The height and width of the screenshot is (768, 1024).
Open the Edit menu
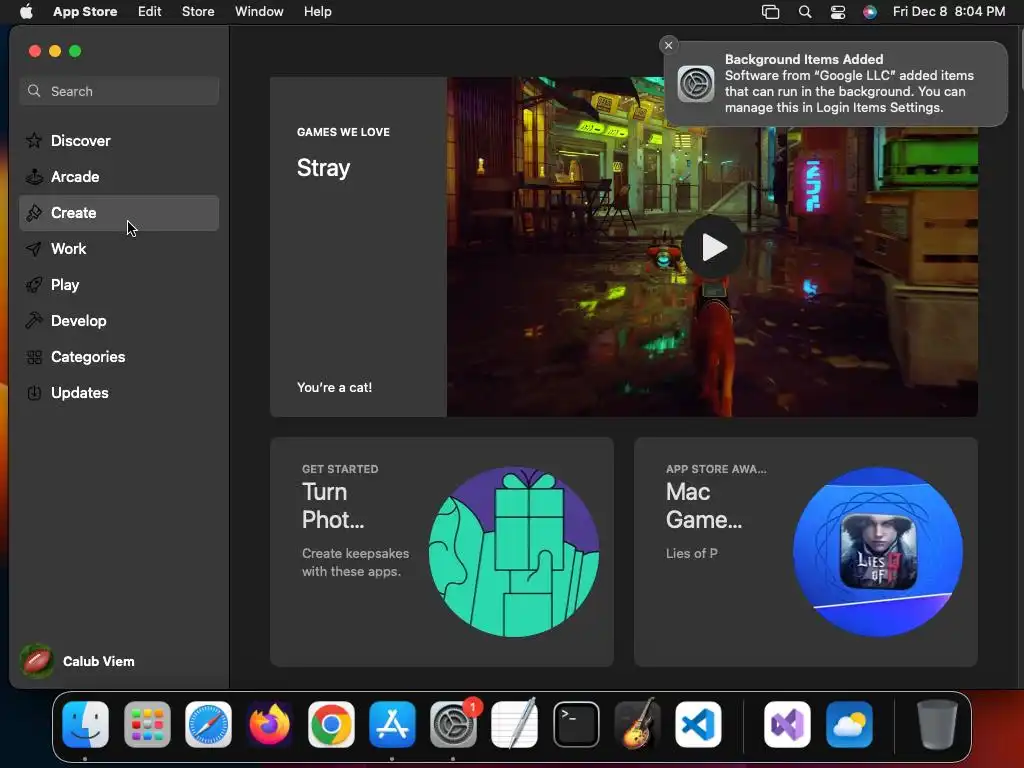pos(150,11)
